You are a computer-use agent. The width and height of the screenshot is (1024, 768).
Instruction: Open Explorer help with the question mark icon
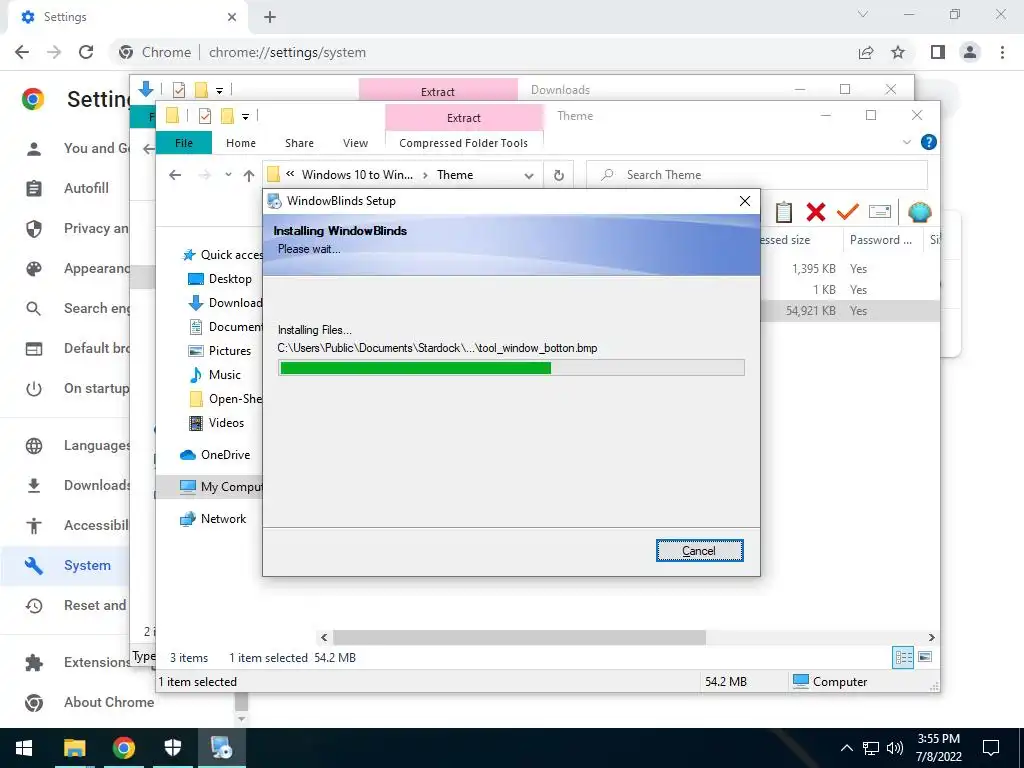pyautogui.click(x=928, y=142)
